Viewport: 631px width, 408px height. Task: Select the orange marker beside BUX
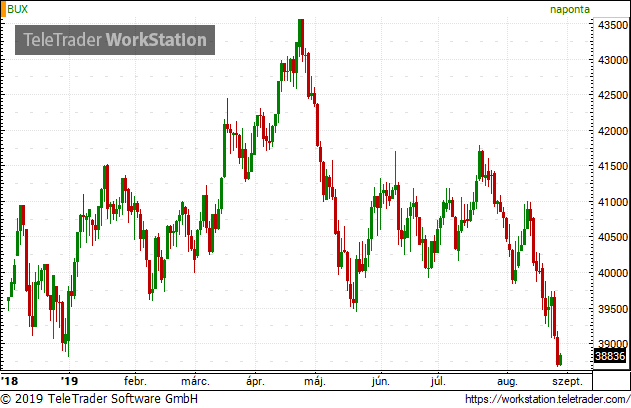coord(3,9)
